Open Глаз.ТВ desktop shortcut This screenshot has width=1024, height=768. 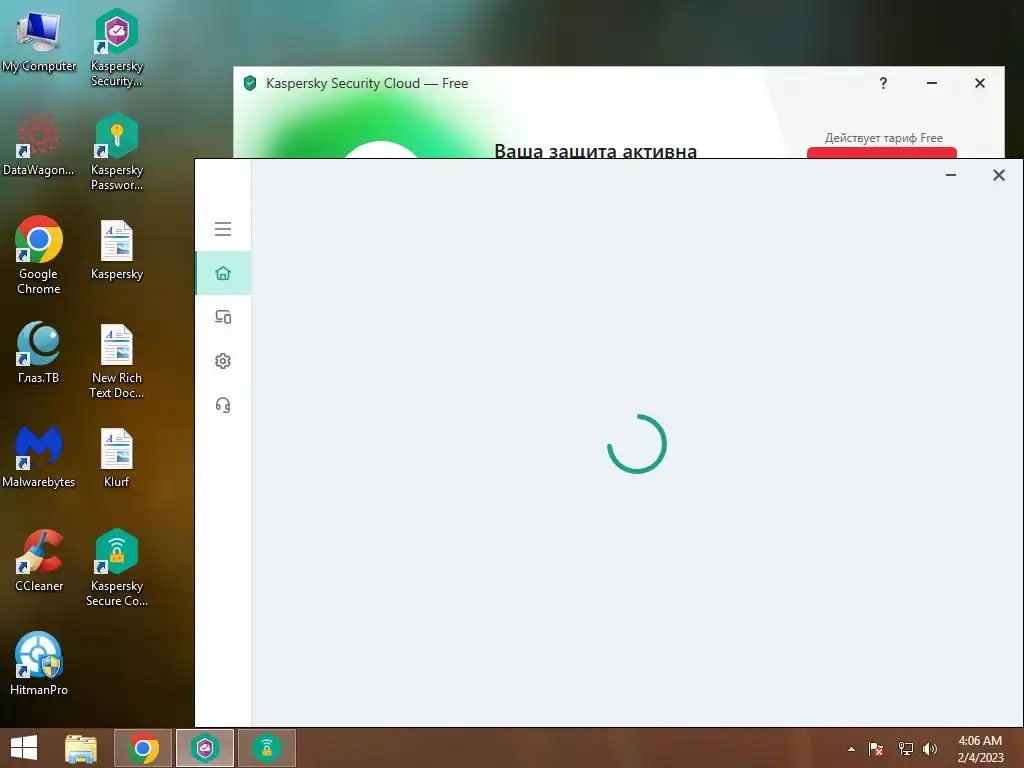pos(39,353)
